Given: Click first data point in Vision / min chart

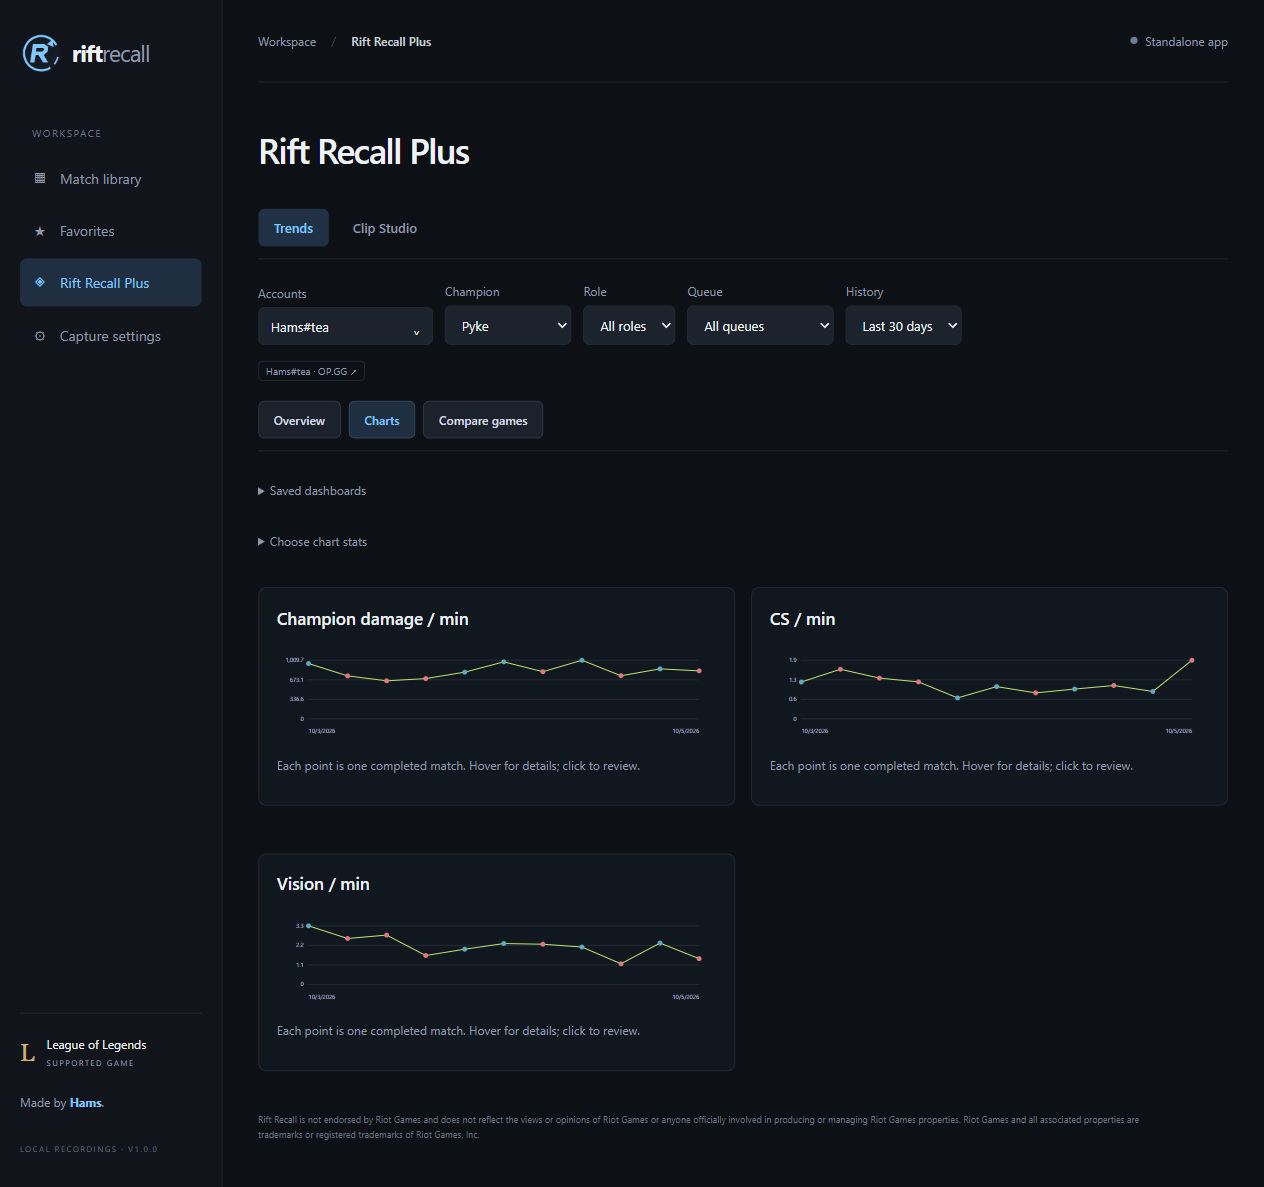Looking at the screenshot, I should tap(308, 926).
